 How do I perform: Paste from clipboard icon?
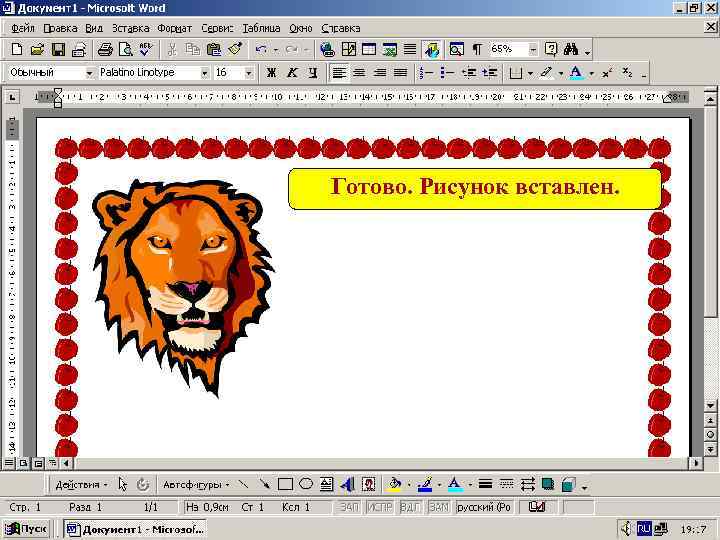click(214, 49)
